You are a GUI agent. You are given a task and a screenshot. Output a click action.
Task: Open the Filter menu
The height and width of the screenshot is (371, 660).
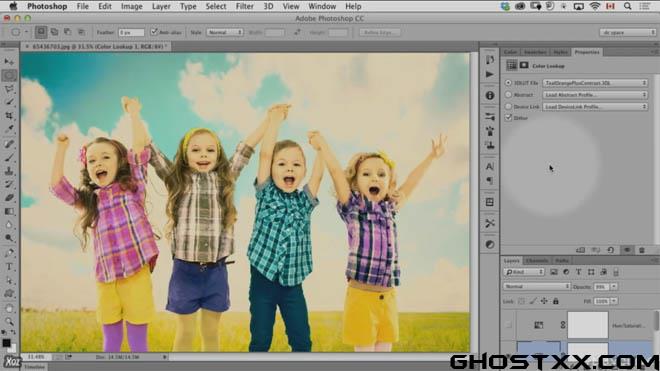coord(245,6)
